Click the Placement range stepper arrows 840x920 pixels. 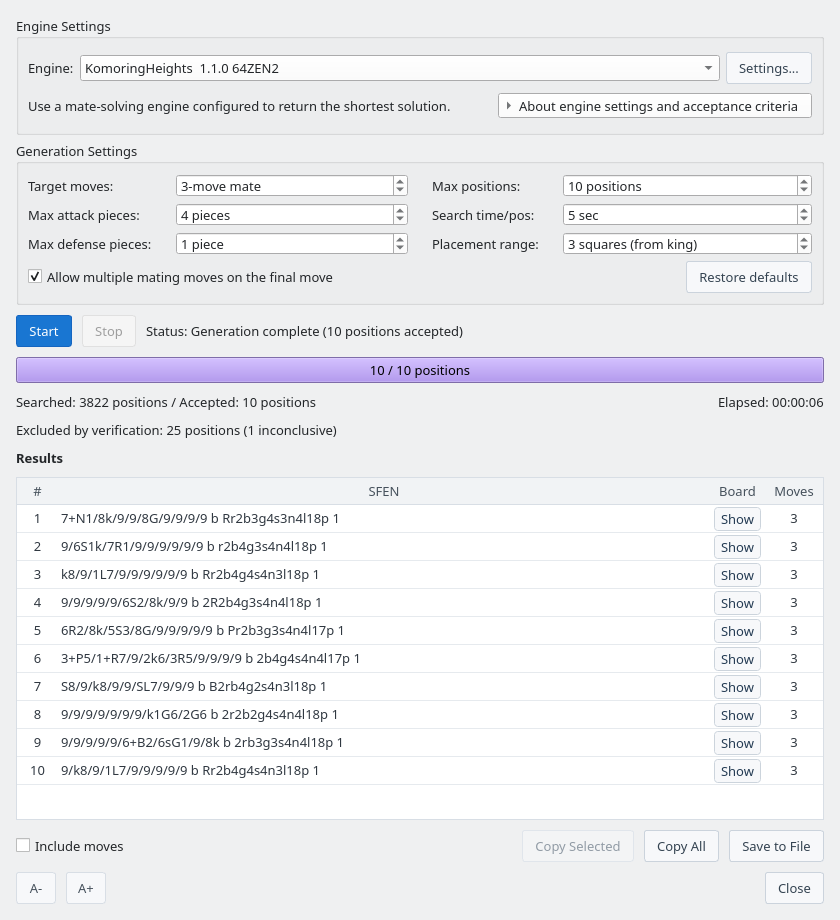coord(804,243)
